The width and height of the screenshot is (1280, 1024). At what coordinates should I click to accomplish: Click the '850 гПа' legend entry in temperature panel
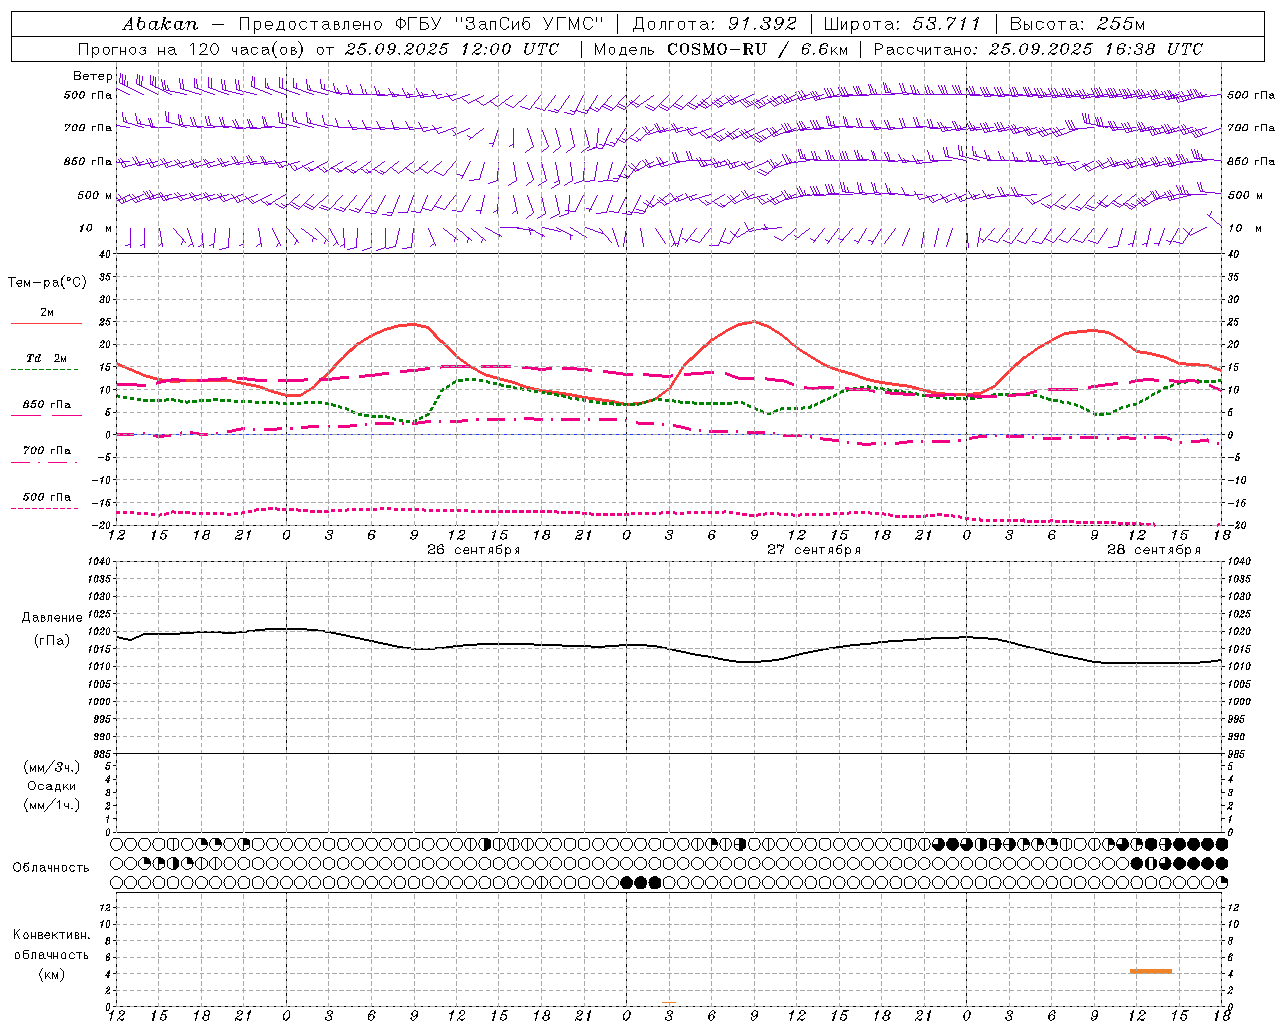coord(47,405)
